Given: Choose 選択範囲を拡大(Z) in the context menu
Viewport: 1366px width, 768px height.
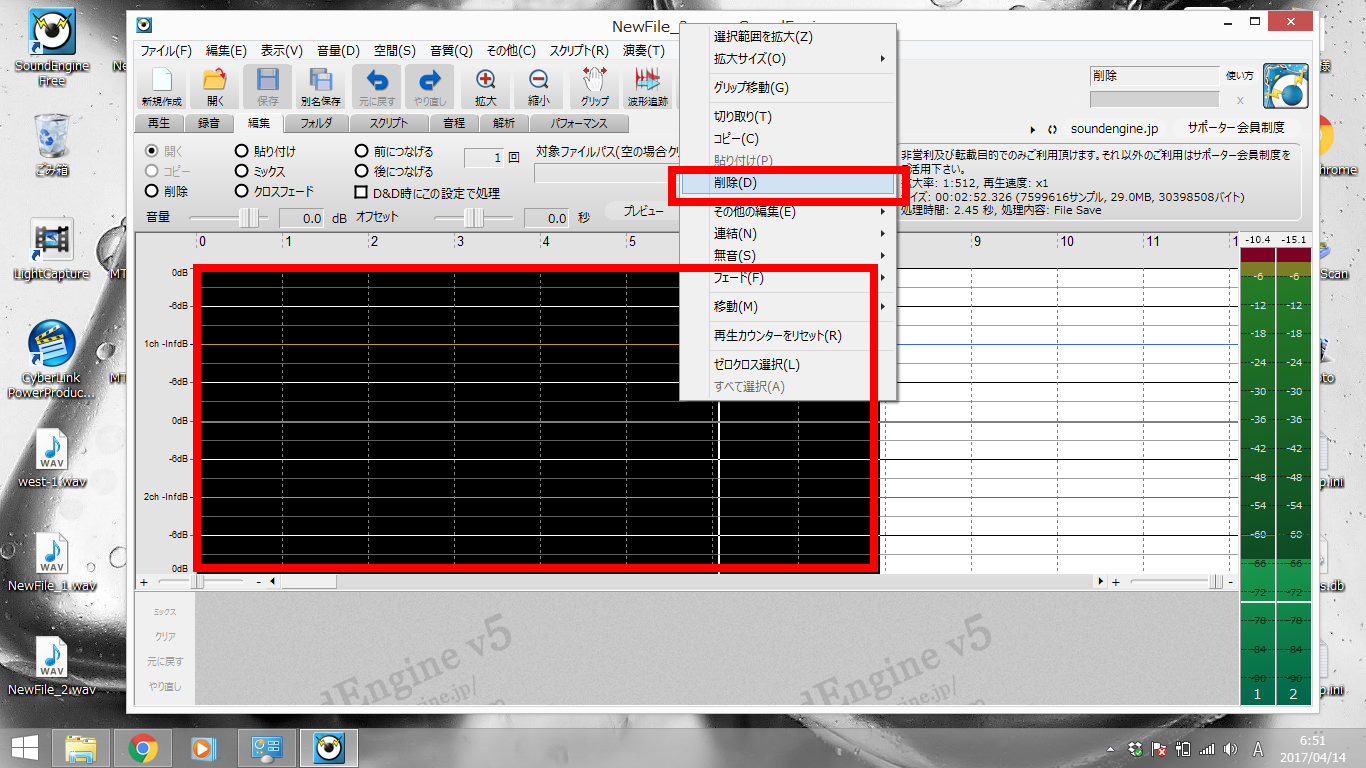Looking at the screenshot, I should (788, 37).
